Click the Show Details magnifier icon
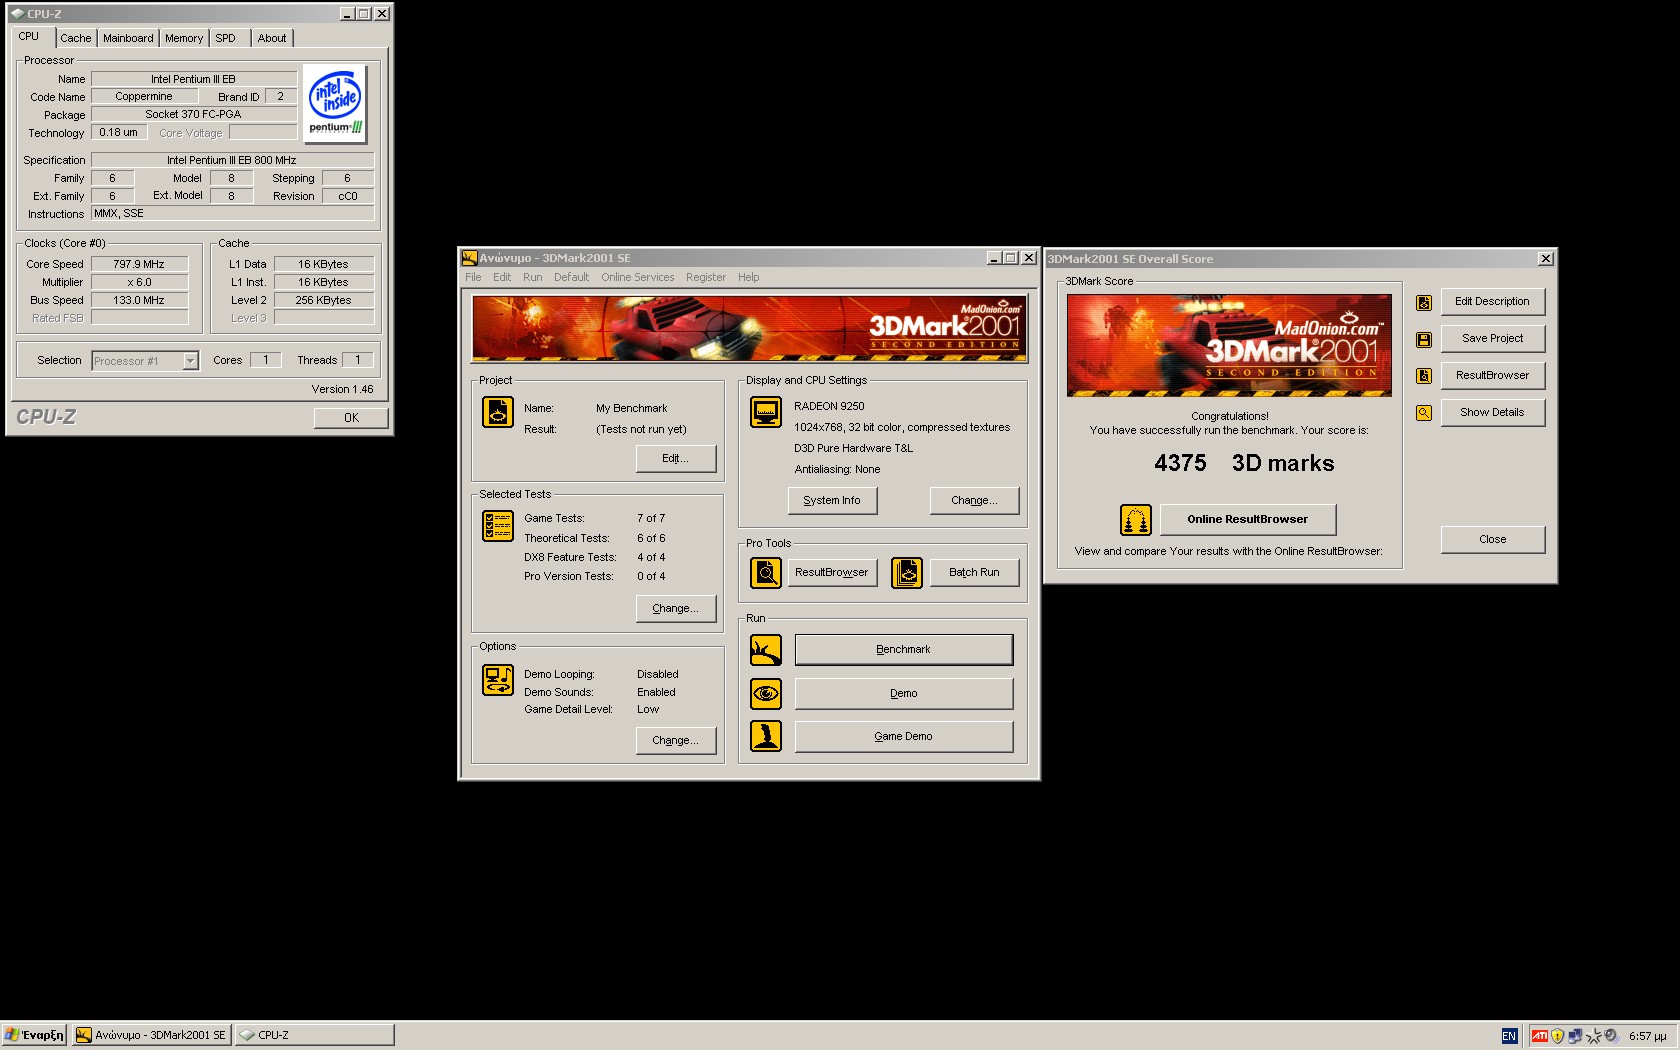This screenshot has height=1050, width=1680. pyautogui.click(x=1424, y=413)
